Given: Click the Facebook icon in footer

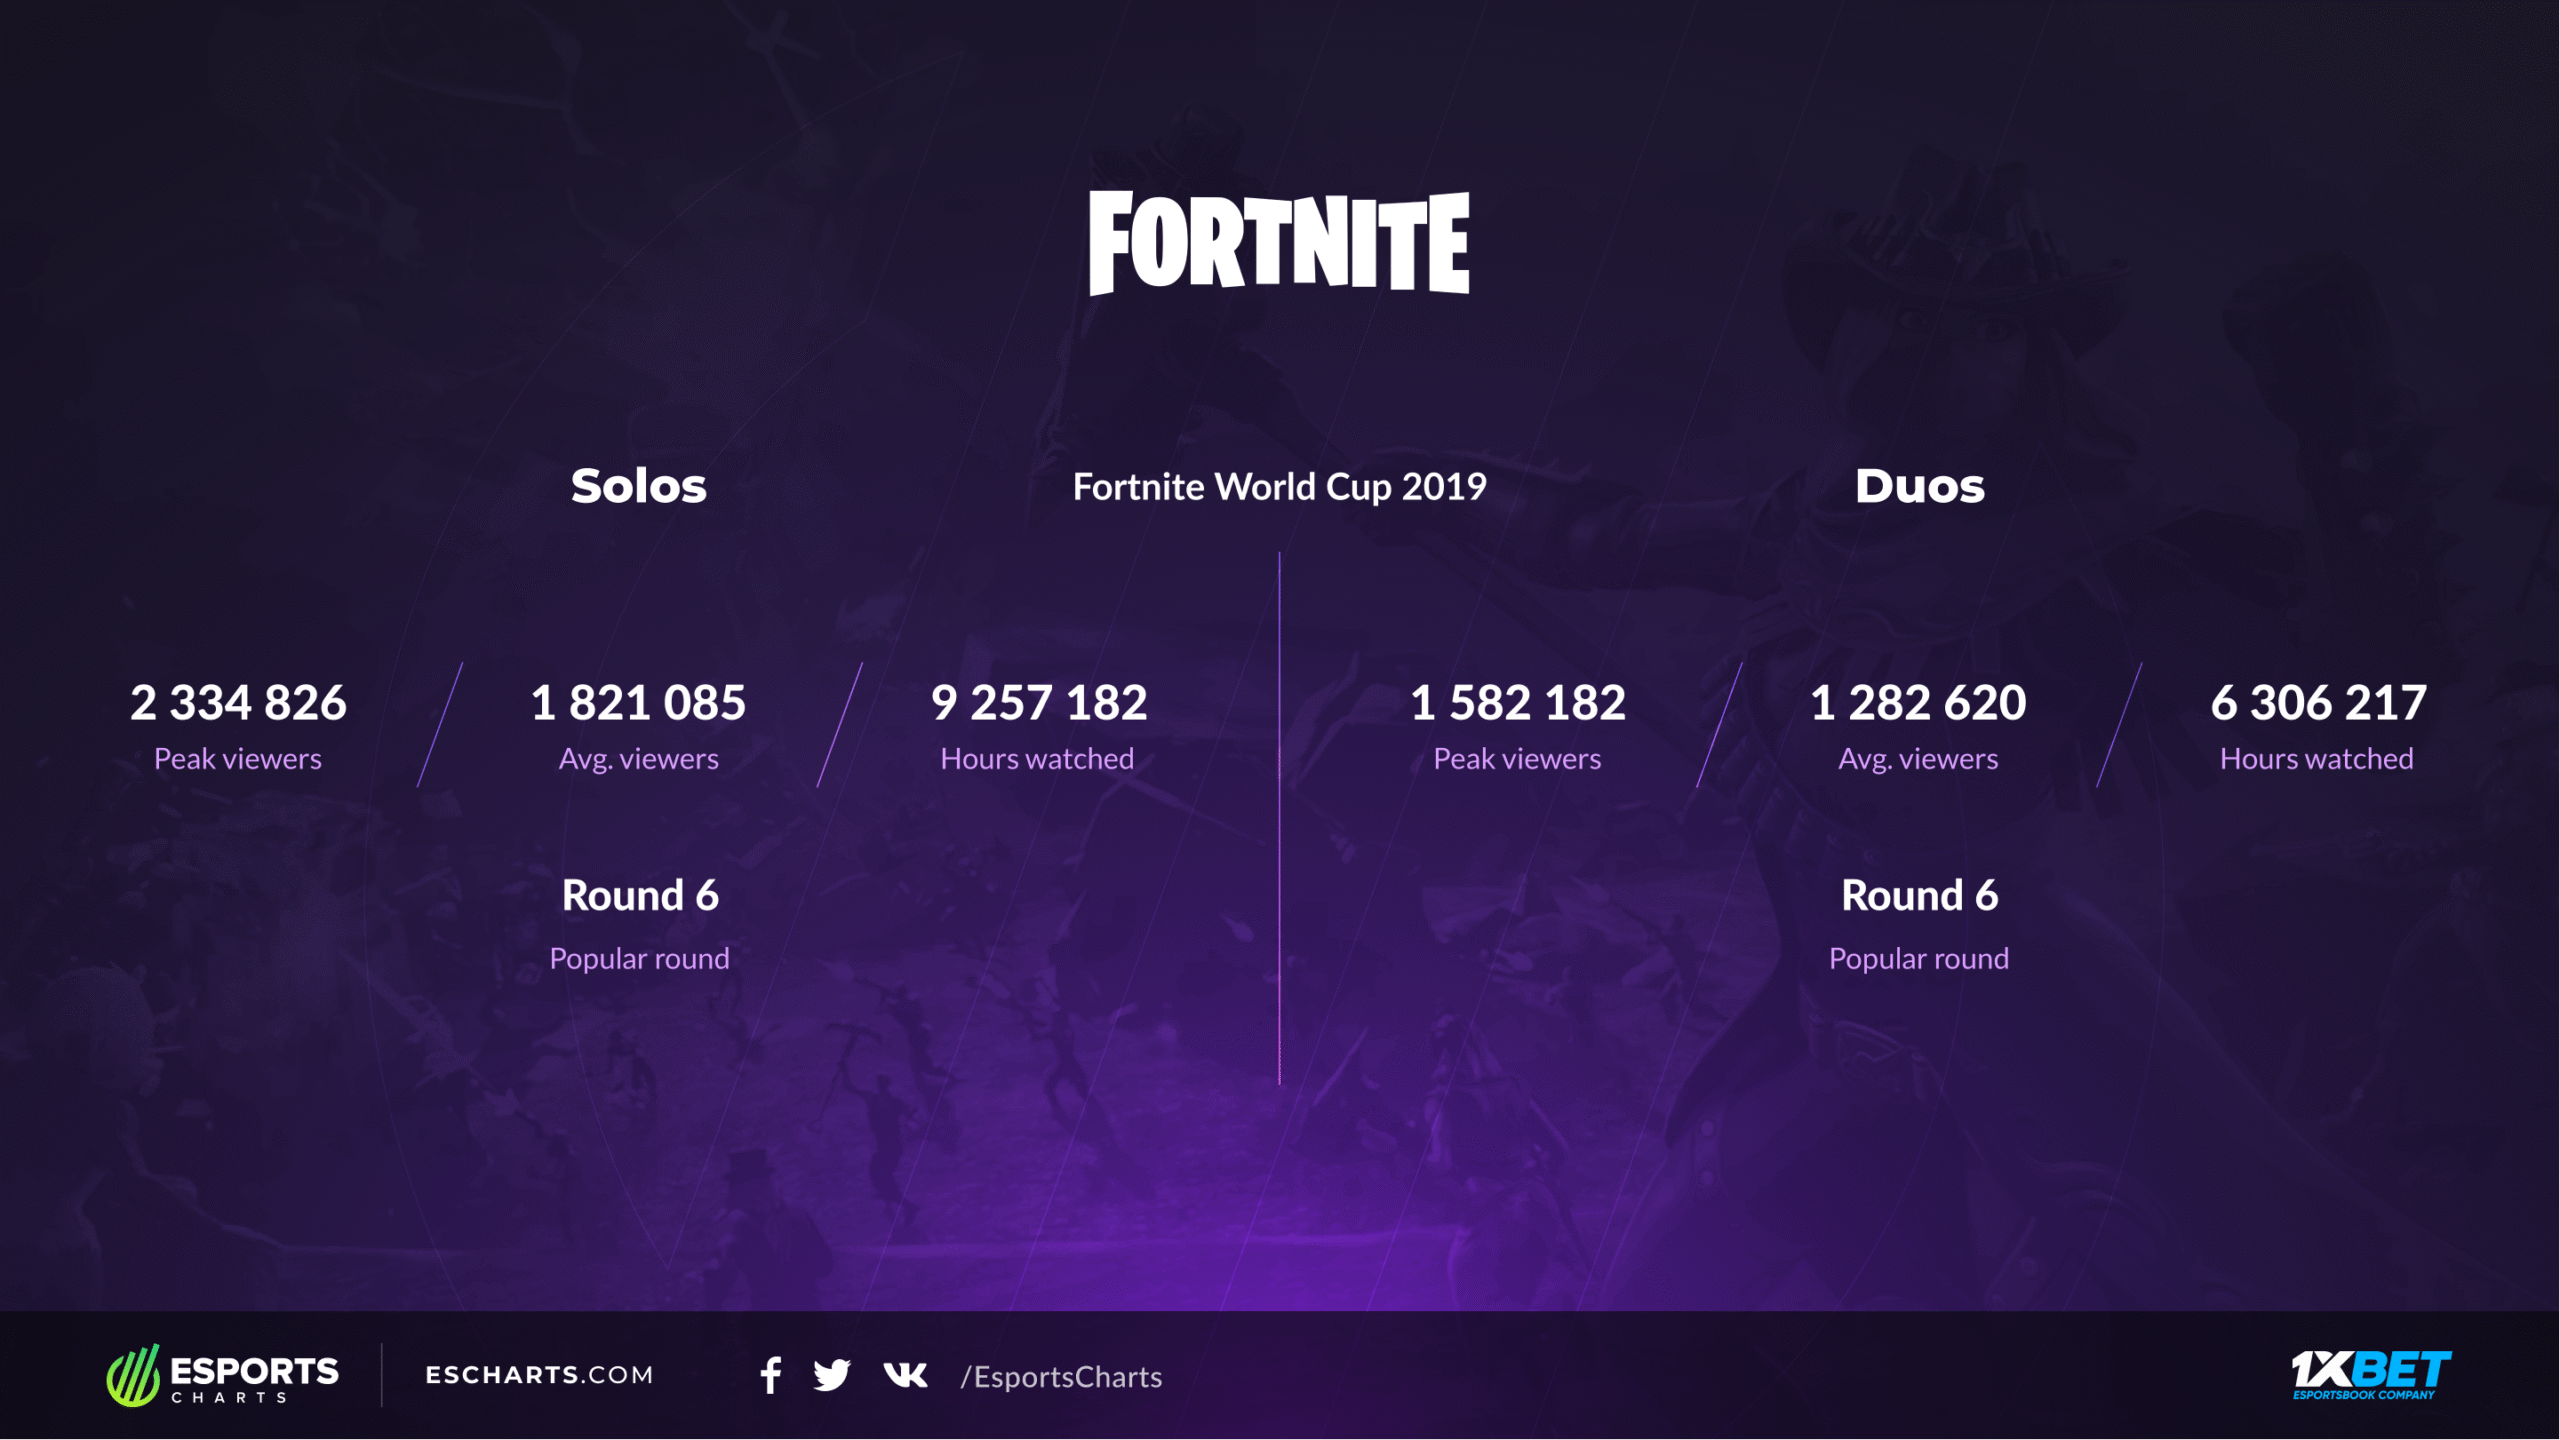Looking at the screenshot, I should tap(770, 1376).
